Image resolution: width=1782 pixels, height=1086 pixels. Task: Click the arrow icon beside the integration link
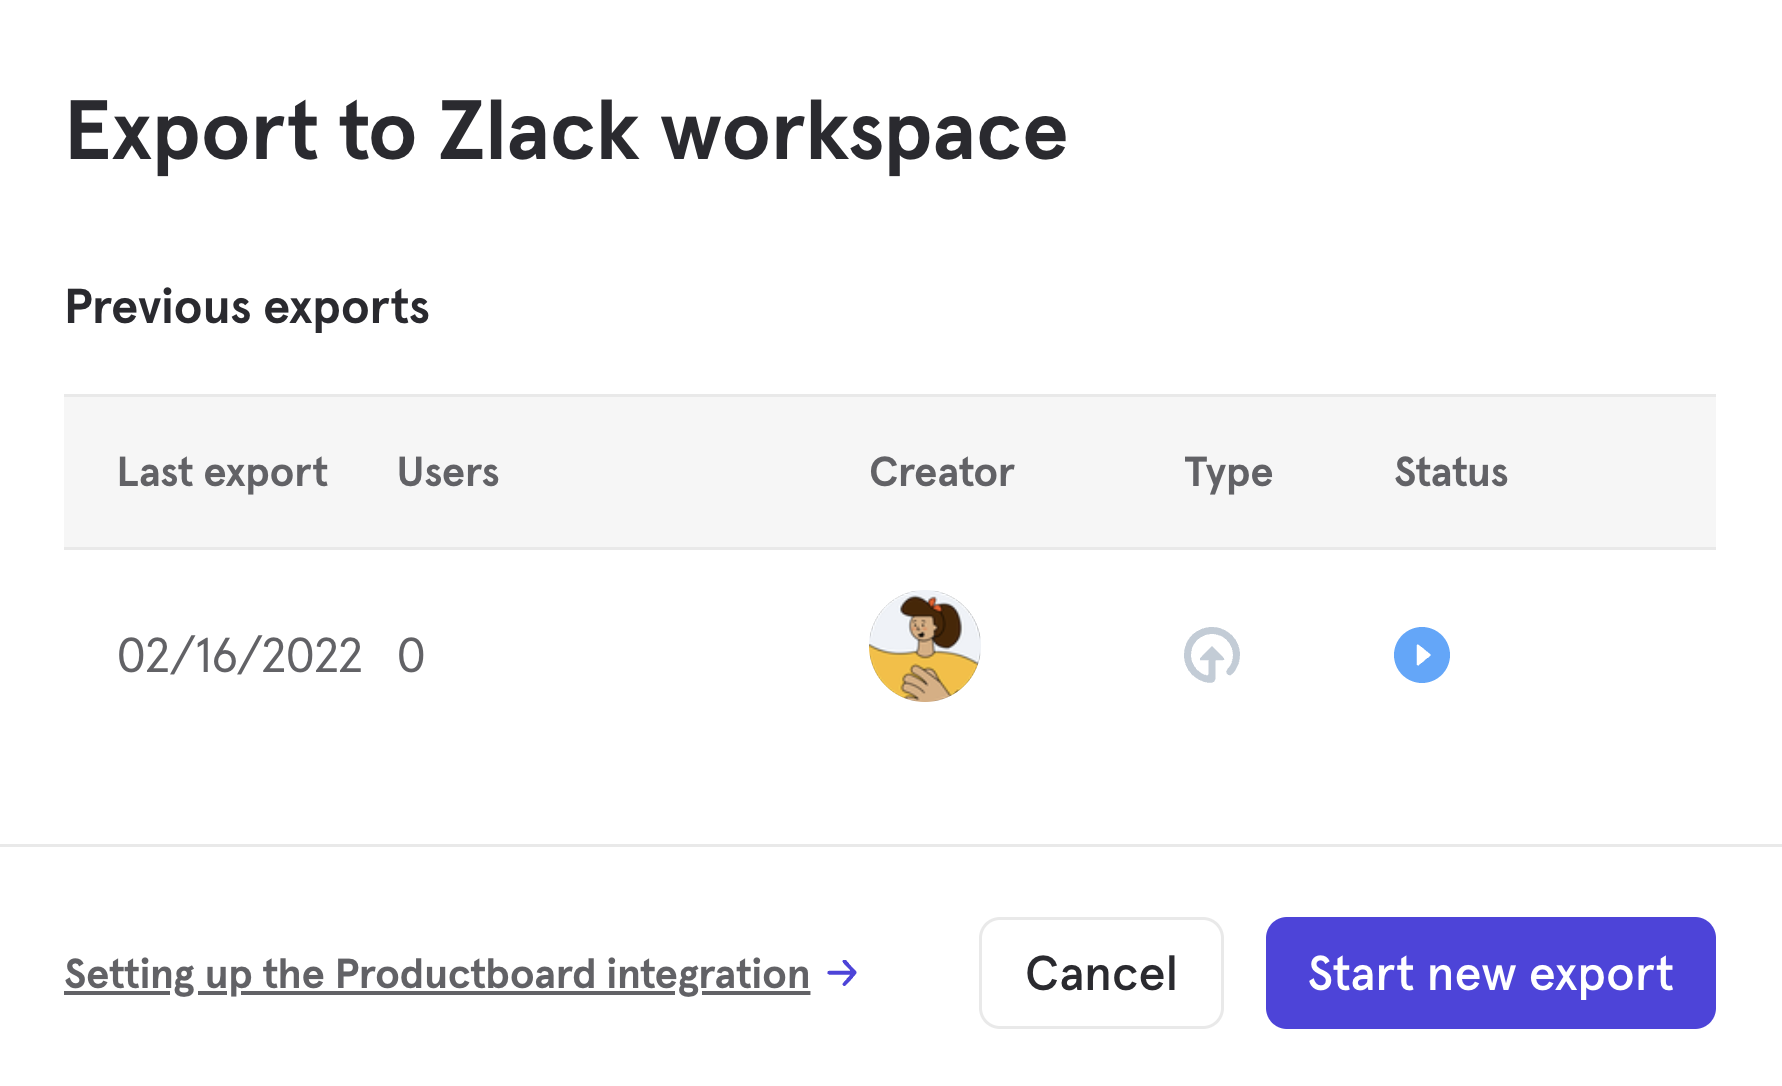coord(843,973)
